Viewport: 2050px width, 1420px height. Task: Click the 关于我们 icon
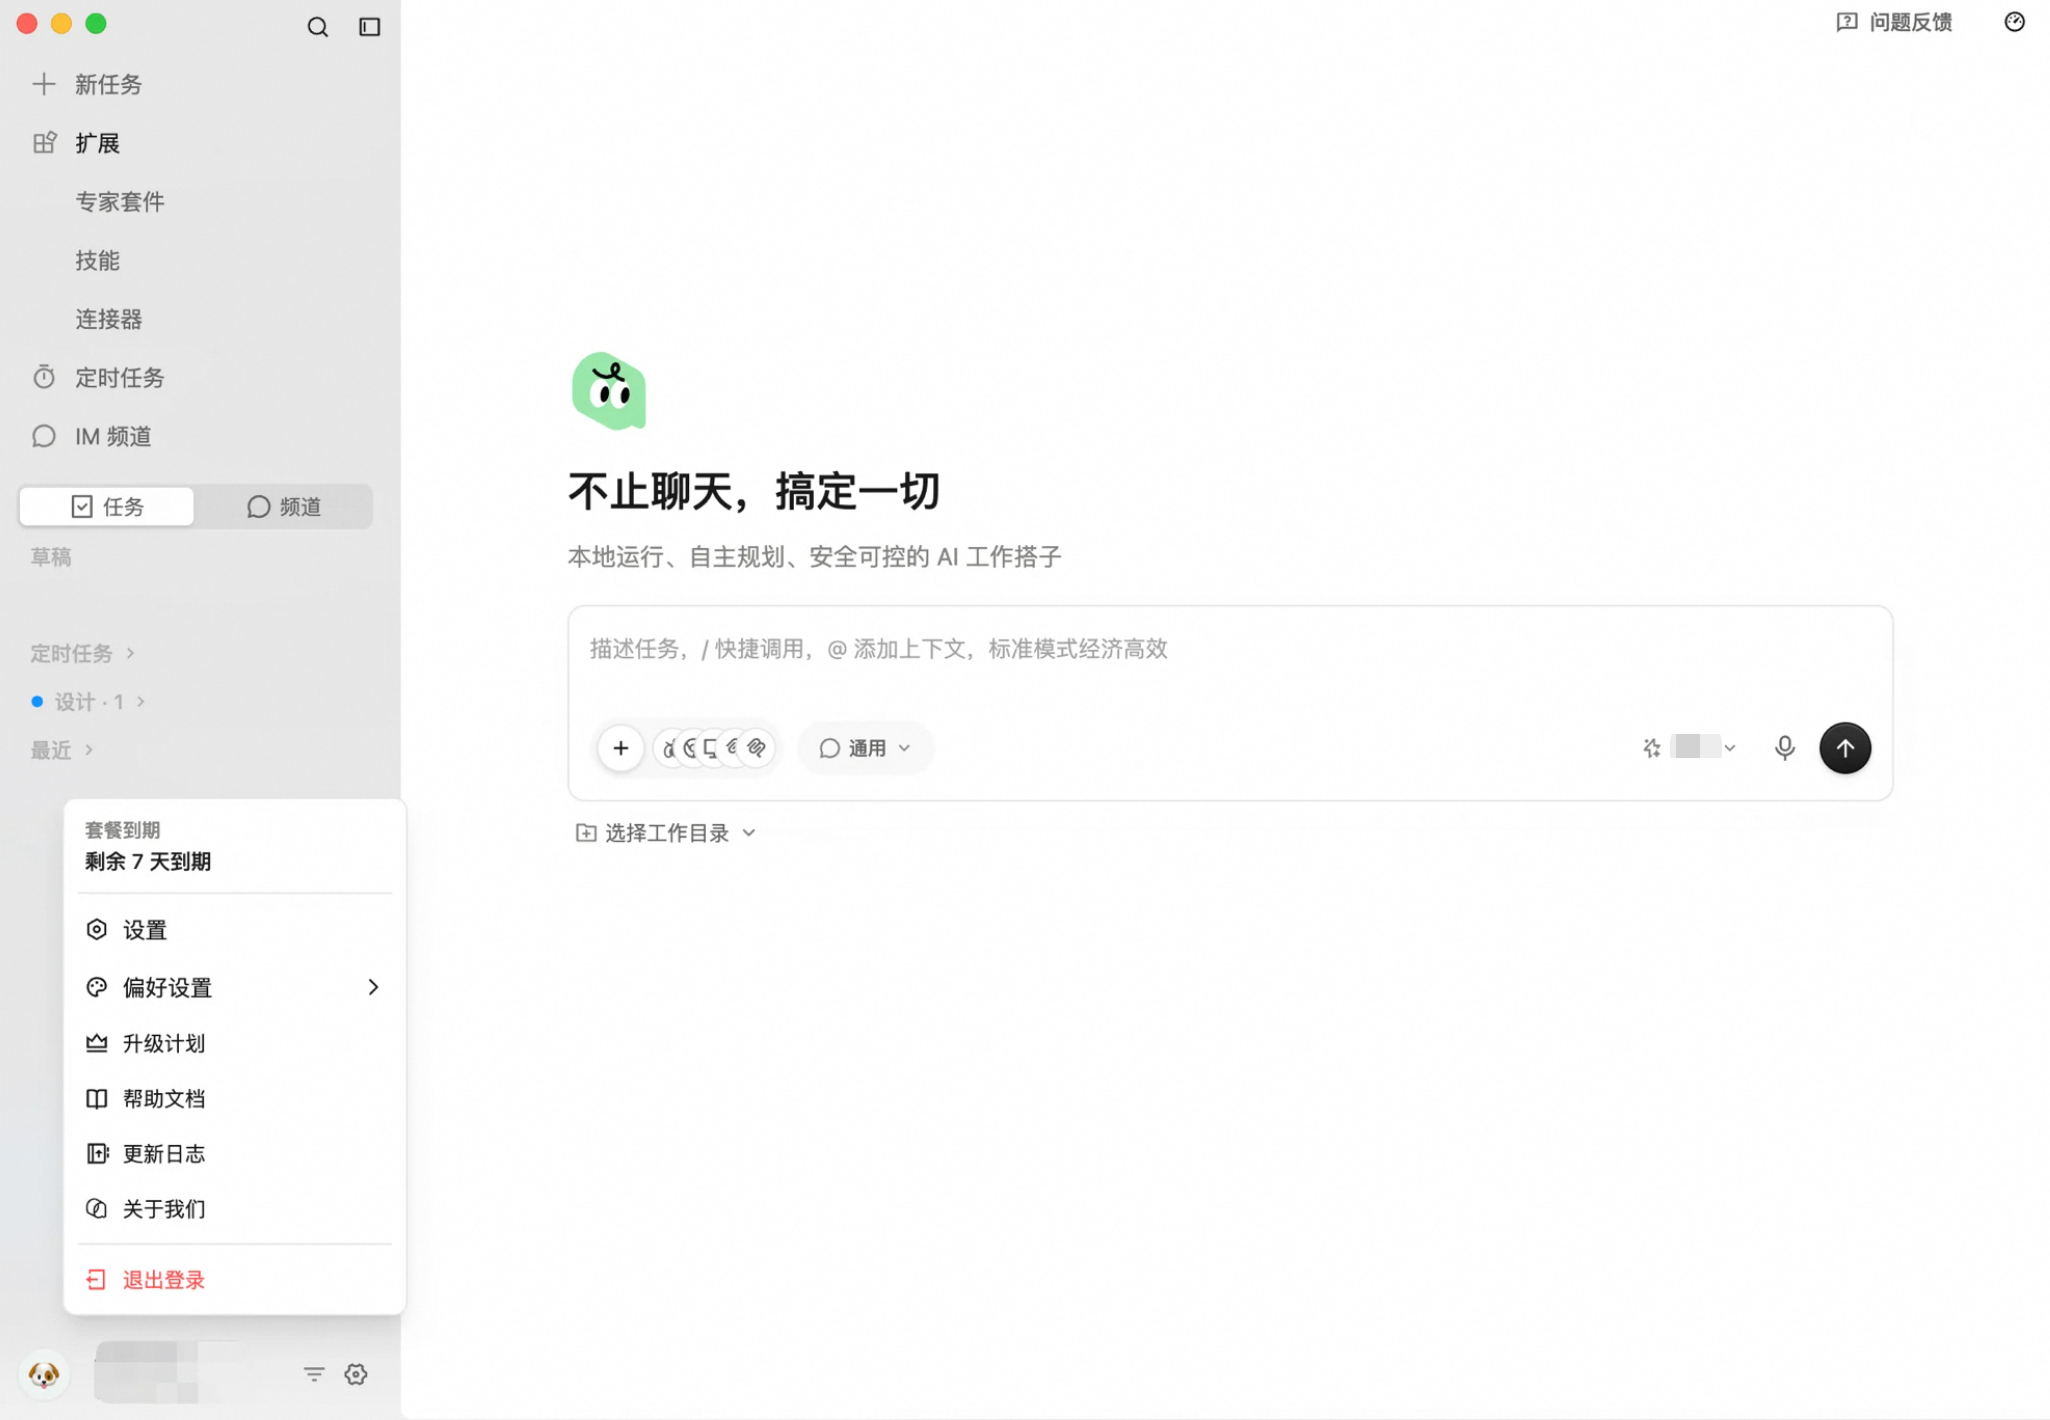[96, 1208]
